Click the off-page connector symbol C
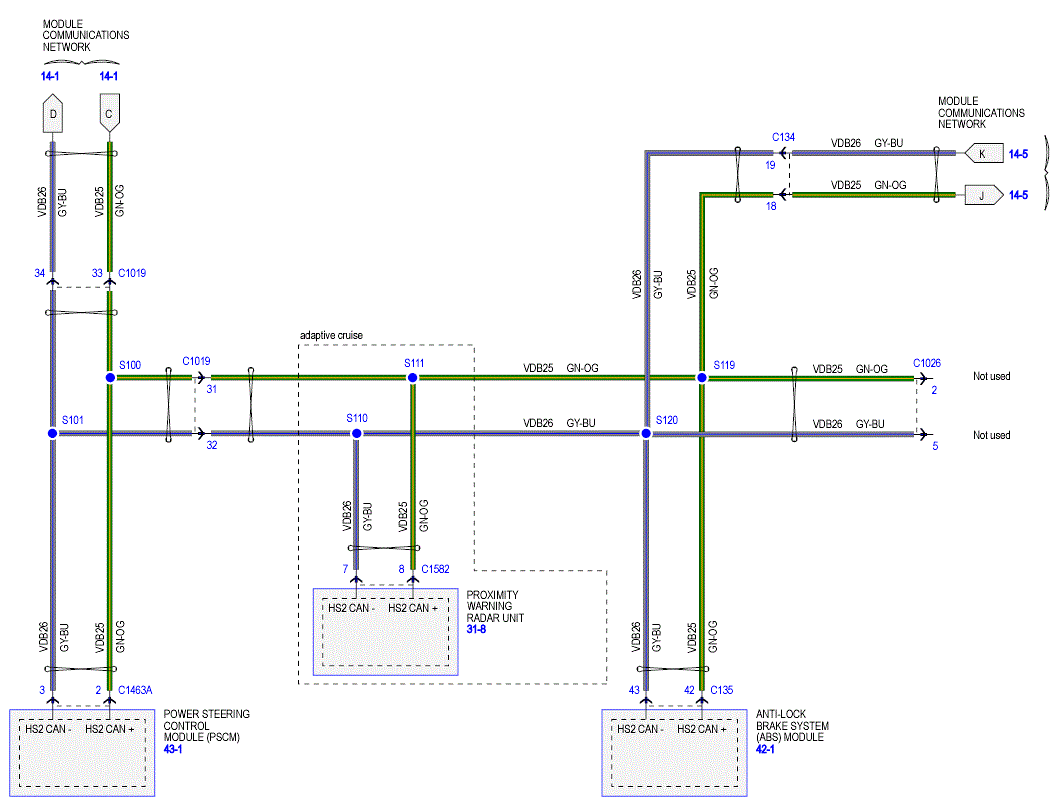Image resolution: width=1059 pixels, height=807 pixels. 109,115
